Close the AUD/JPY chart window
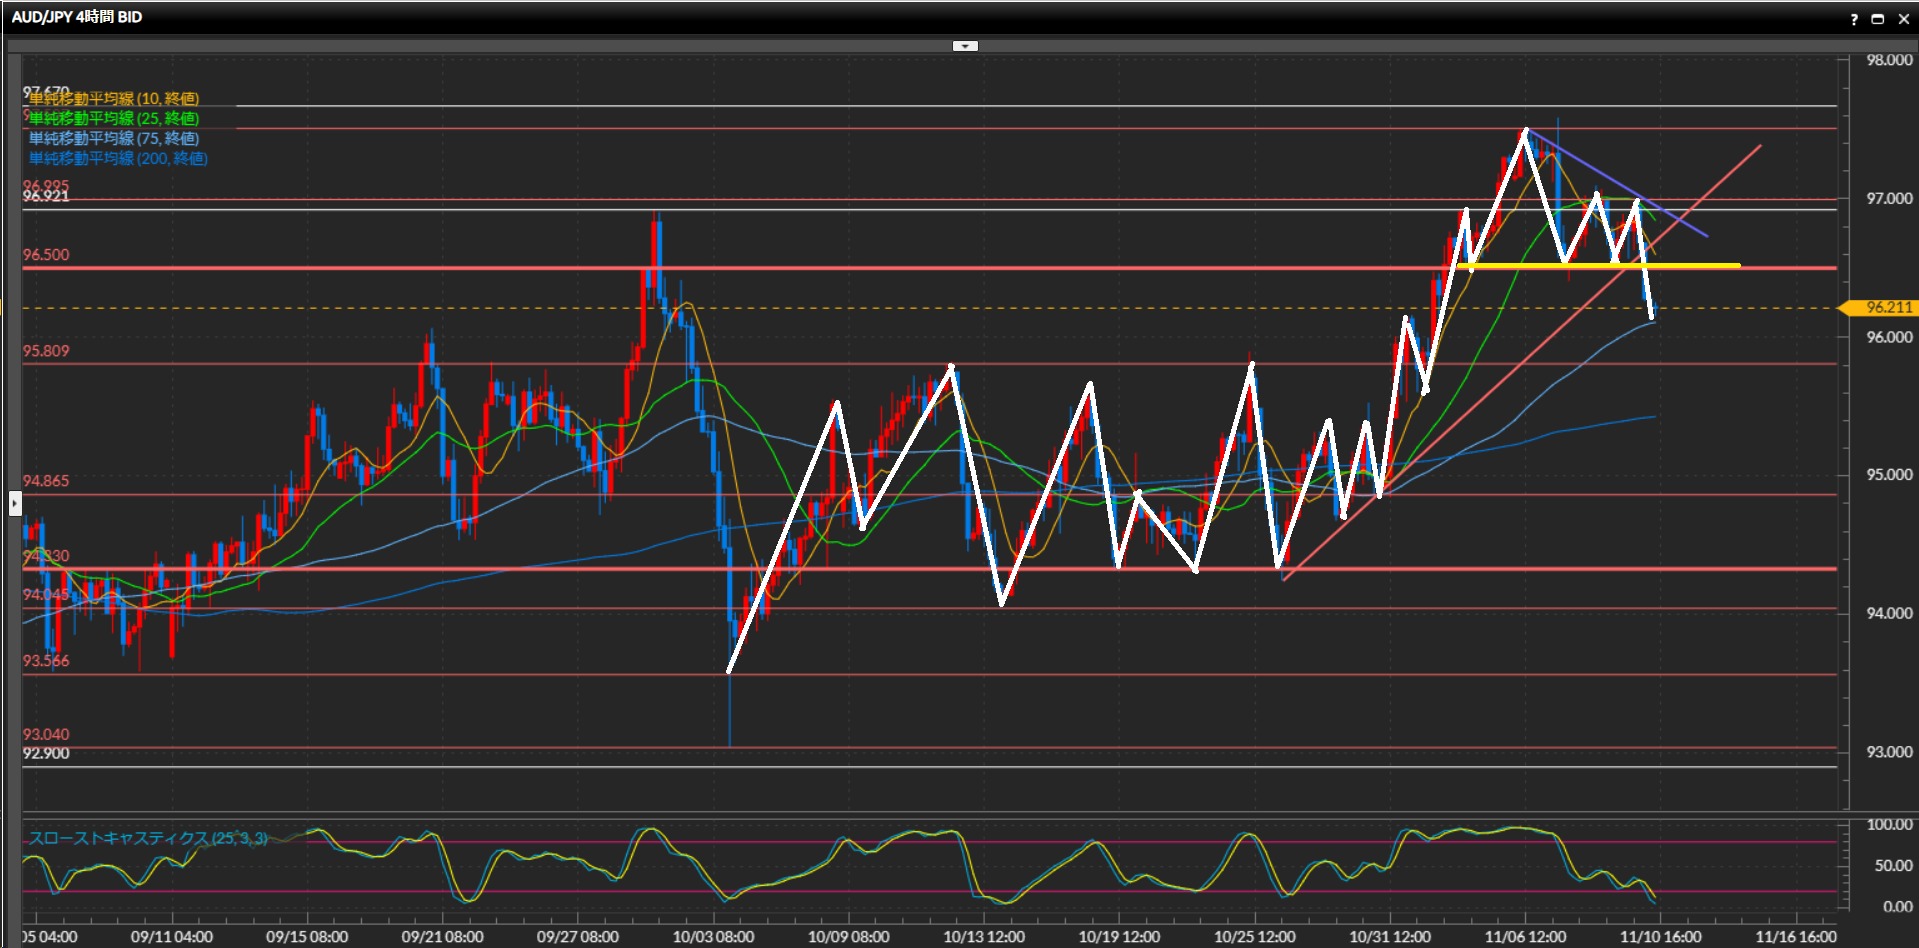The image size is (1919, 948). pyautogui.click(x=1903, y=19)
